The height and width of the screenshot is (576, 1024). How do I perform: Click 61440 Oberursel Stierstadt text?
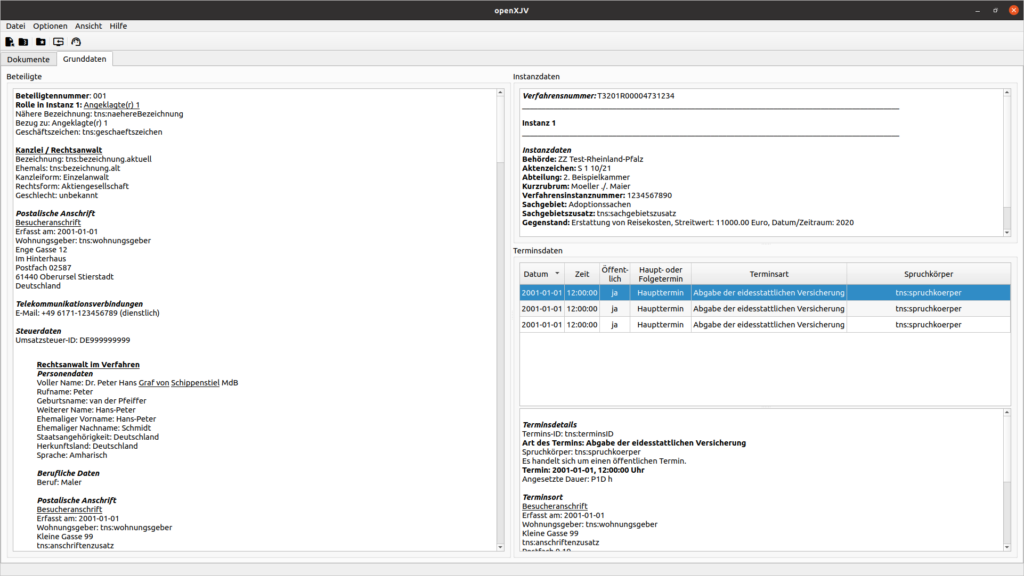[65, 277]
